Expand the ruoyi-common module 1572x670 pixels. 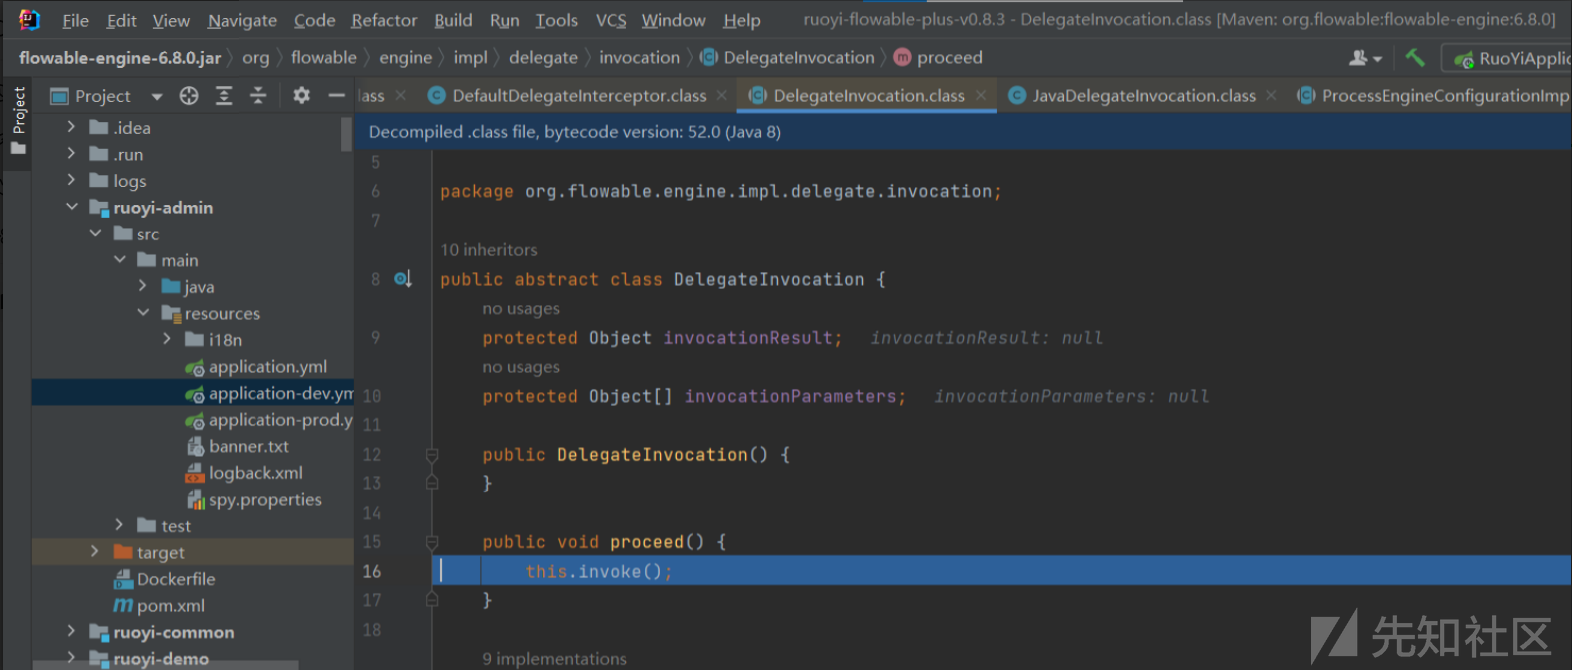coord(71,631)
